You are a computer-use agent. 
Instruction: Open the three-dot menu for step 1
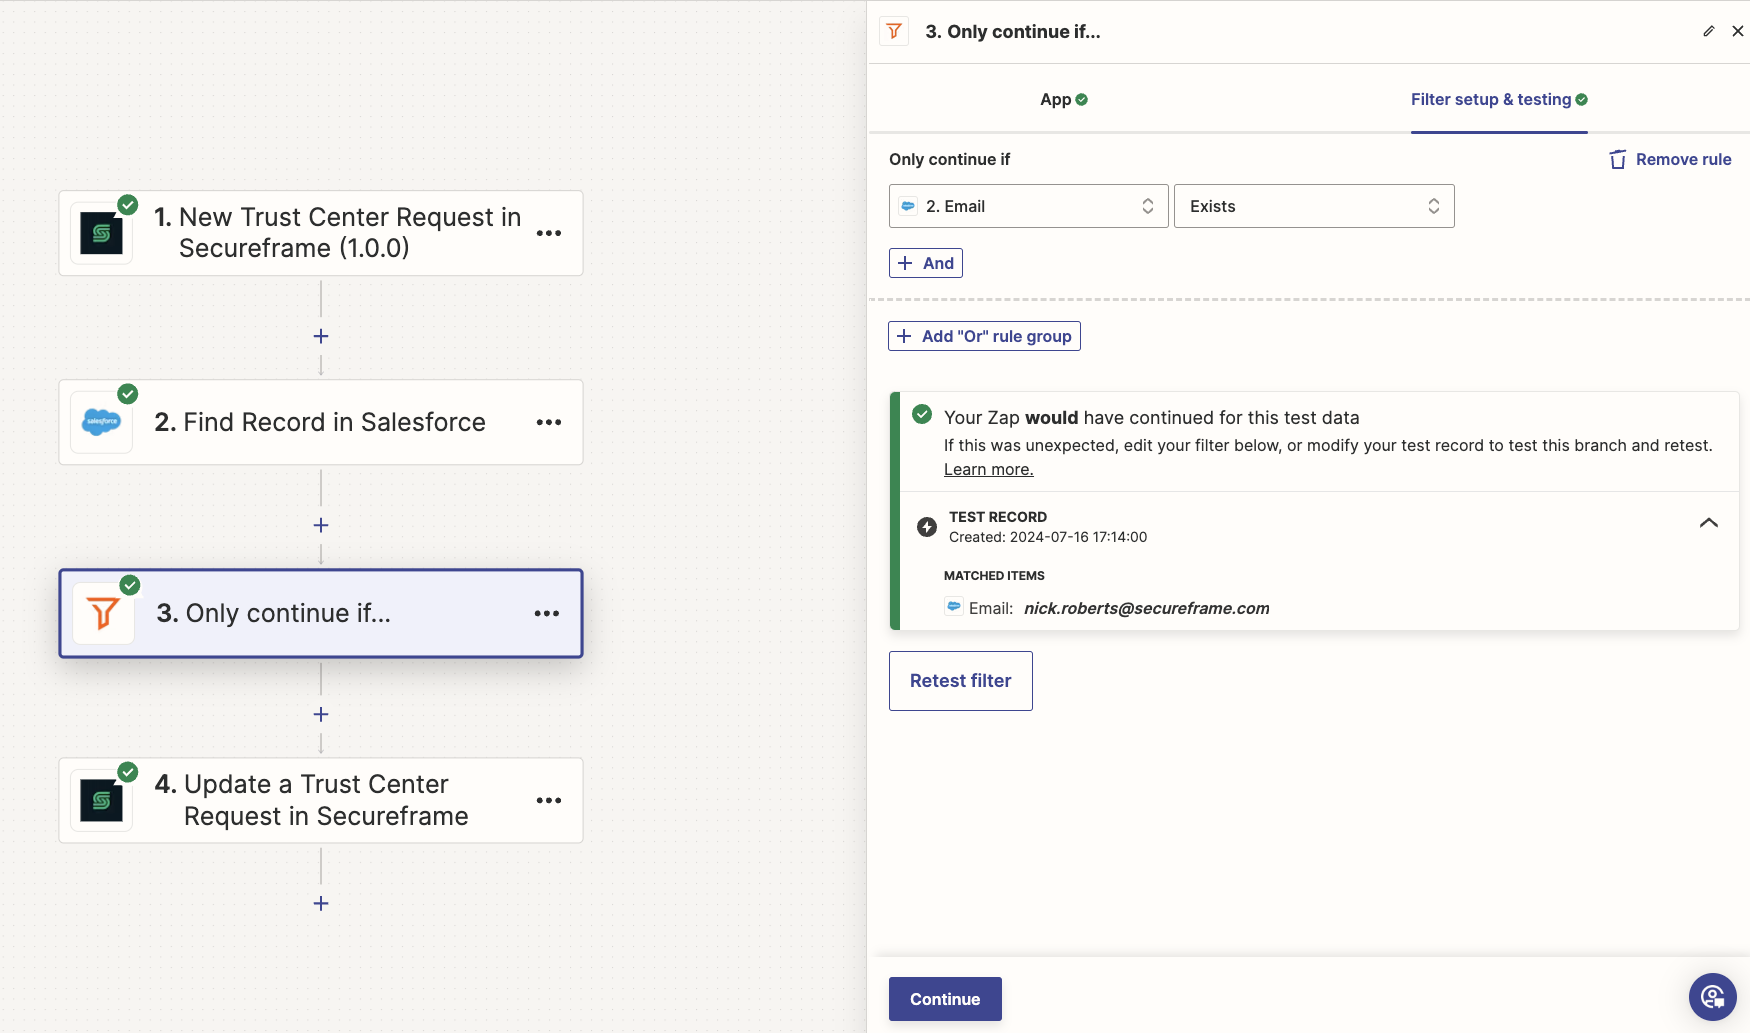tap(549, 233)
